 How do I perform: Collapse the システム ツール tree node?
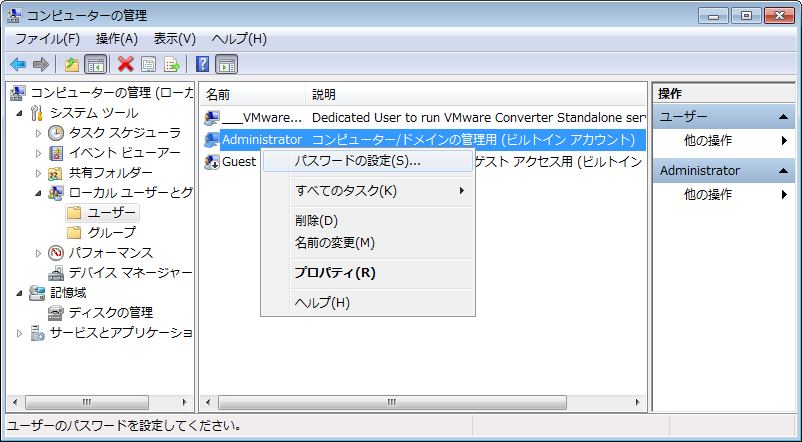pos(20,114)
